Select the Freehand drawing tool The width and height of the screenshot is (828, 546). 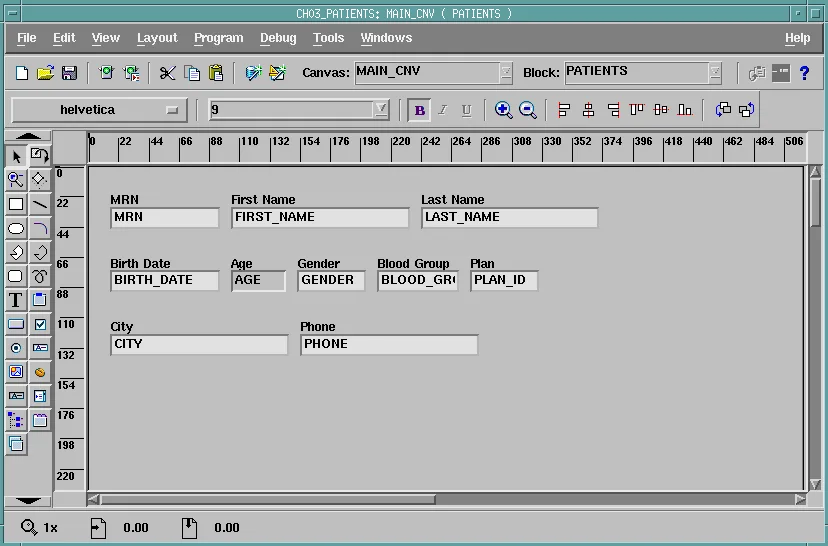[x=39, y=276]
